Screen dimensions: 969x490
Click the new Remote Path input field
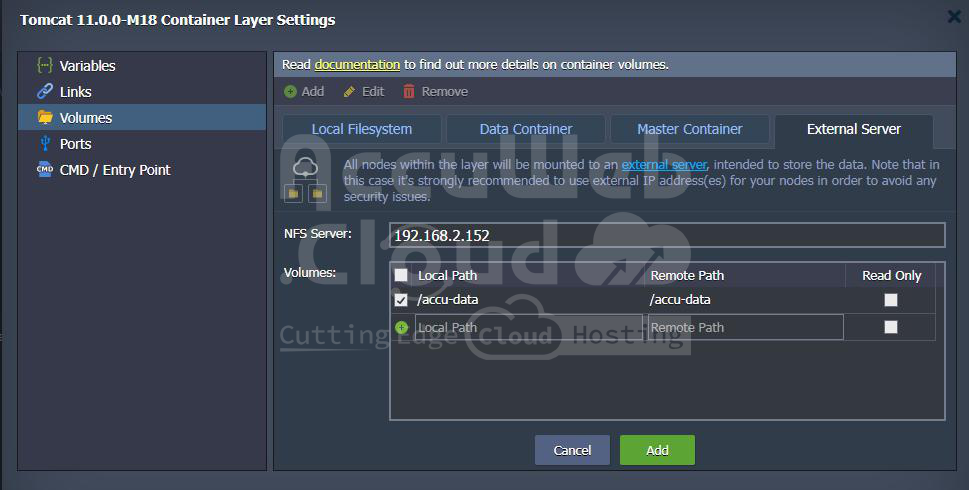click(x=745, y=327)
